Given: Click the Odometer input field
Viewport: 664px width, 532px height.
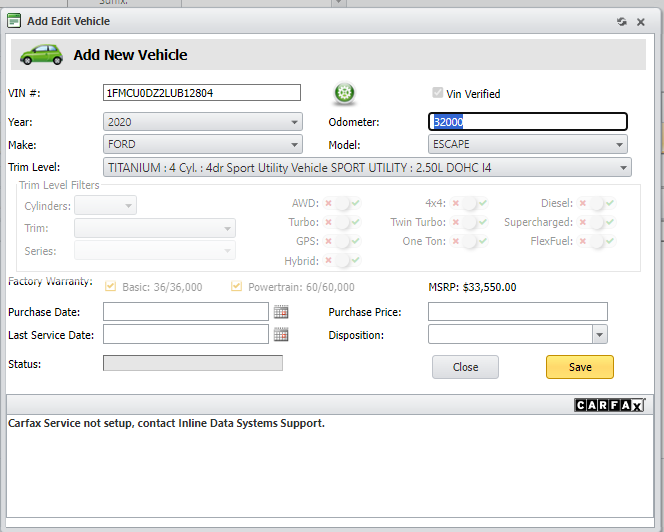Looking at the screenshot, I should [x=528, y=122].
